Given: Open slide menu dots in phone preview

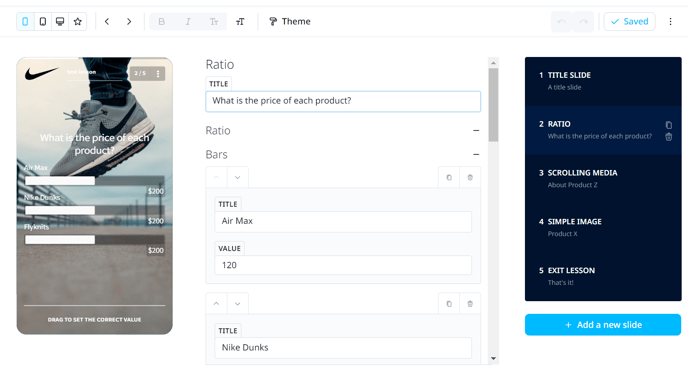Looking at the screenshot, I should click(x=158, y=74).
